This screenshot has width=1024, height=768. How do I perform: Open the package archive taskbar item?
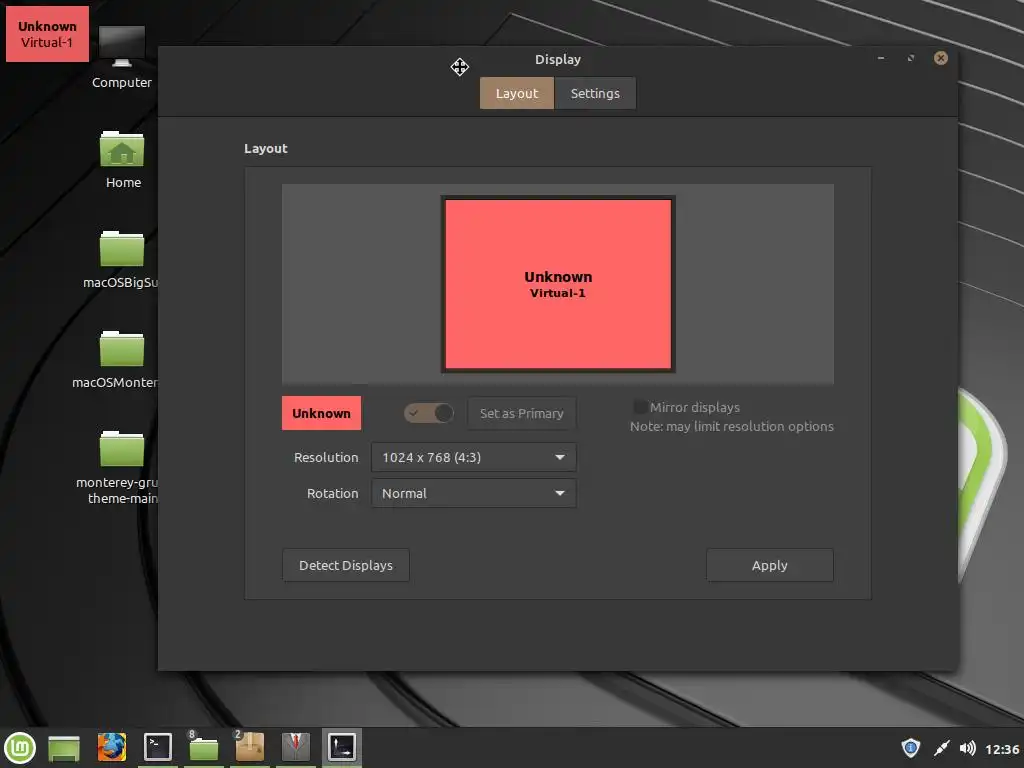tap(249, 748)
